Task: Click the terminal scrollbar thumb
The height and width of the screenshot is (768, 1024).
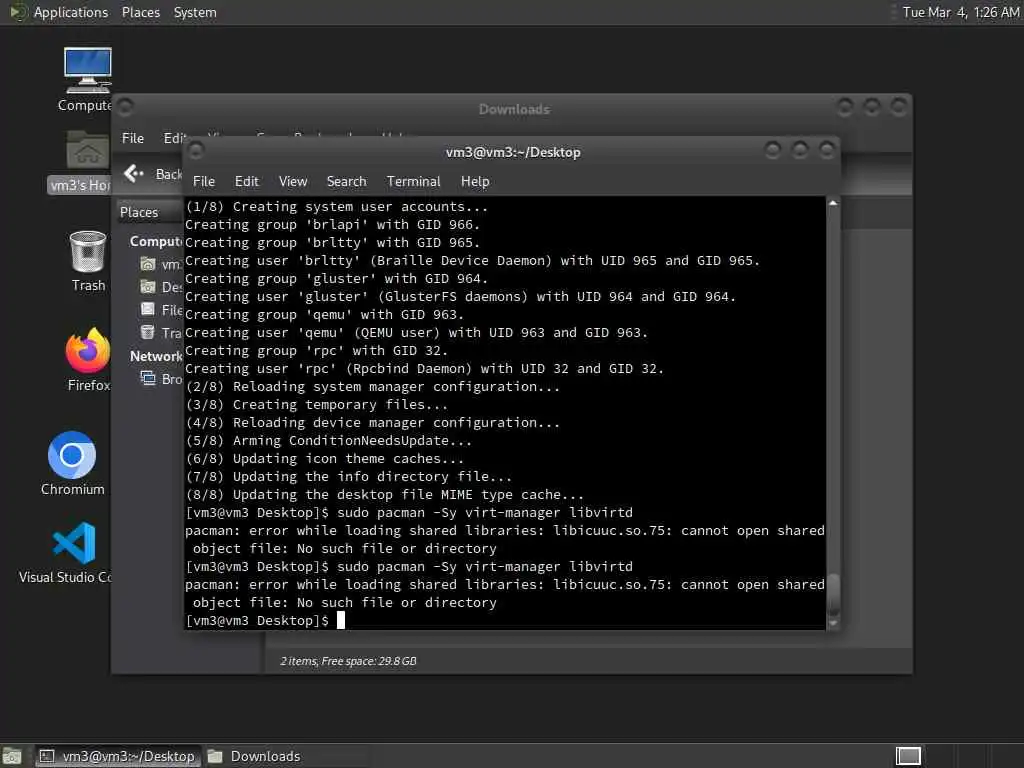Action: [833, 594]
